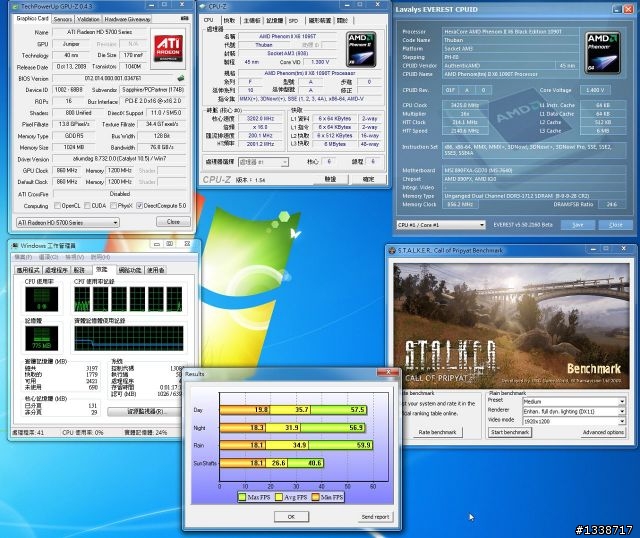Switch to the Validation tab in GPU-Z
This screenshot has height=538, width=640.
click(88, 19)
